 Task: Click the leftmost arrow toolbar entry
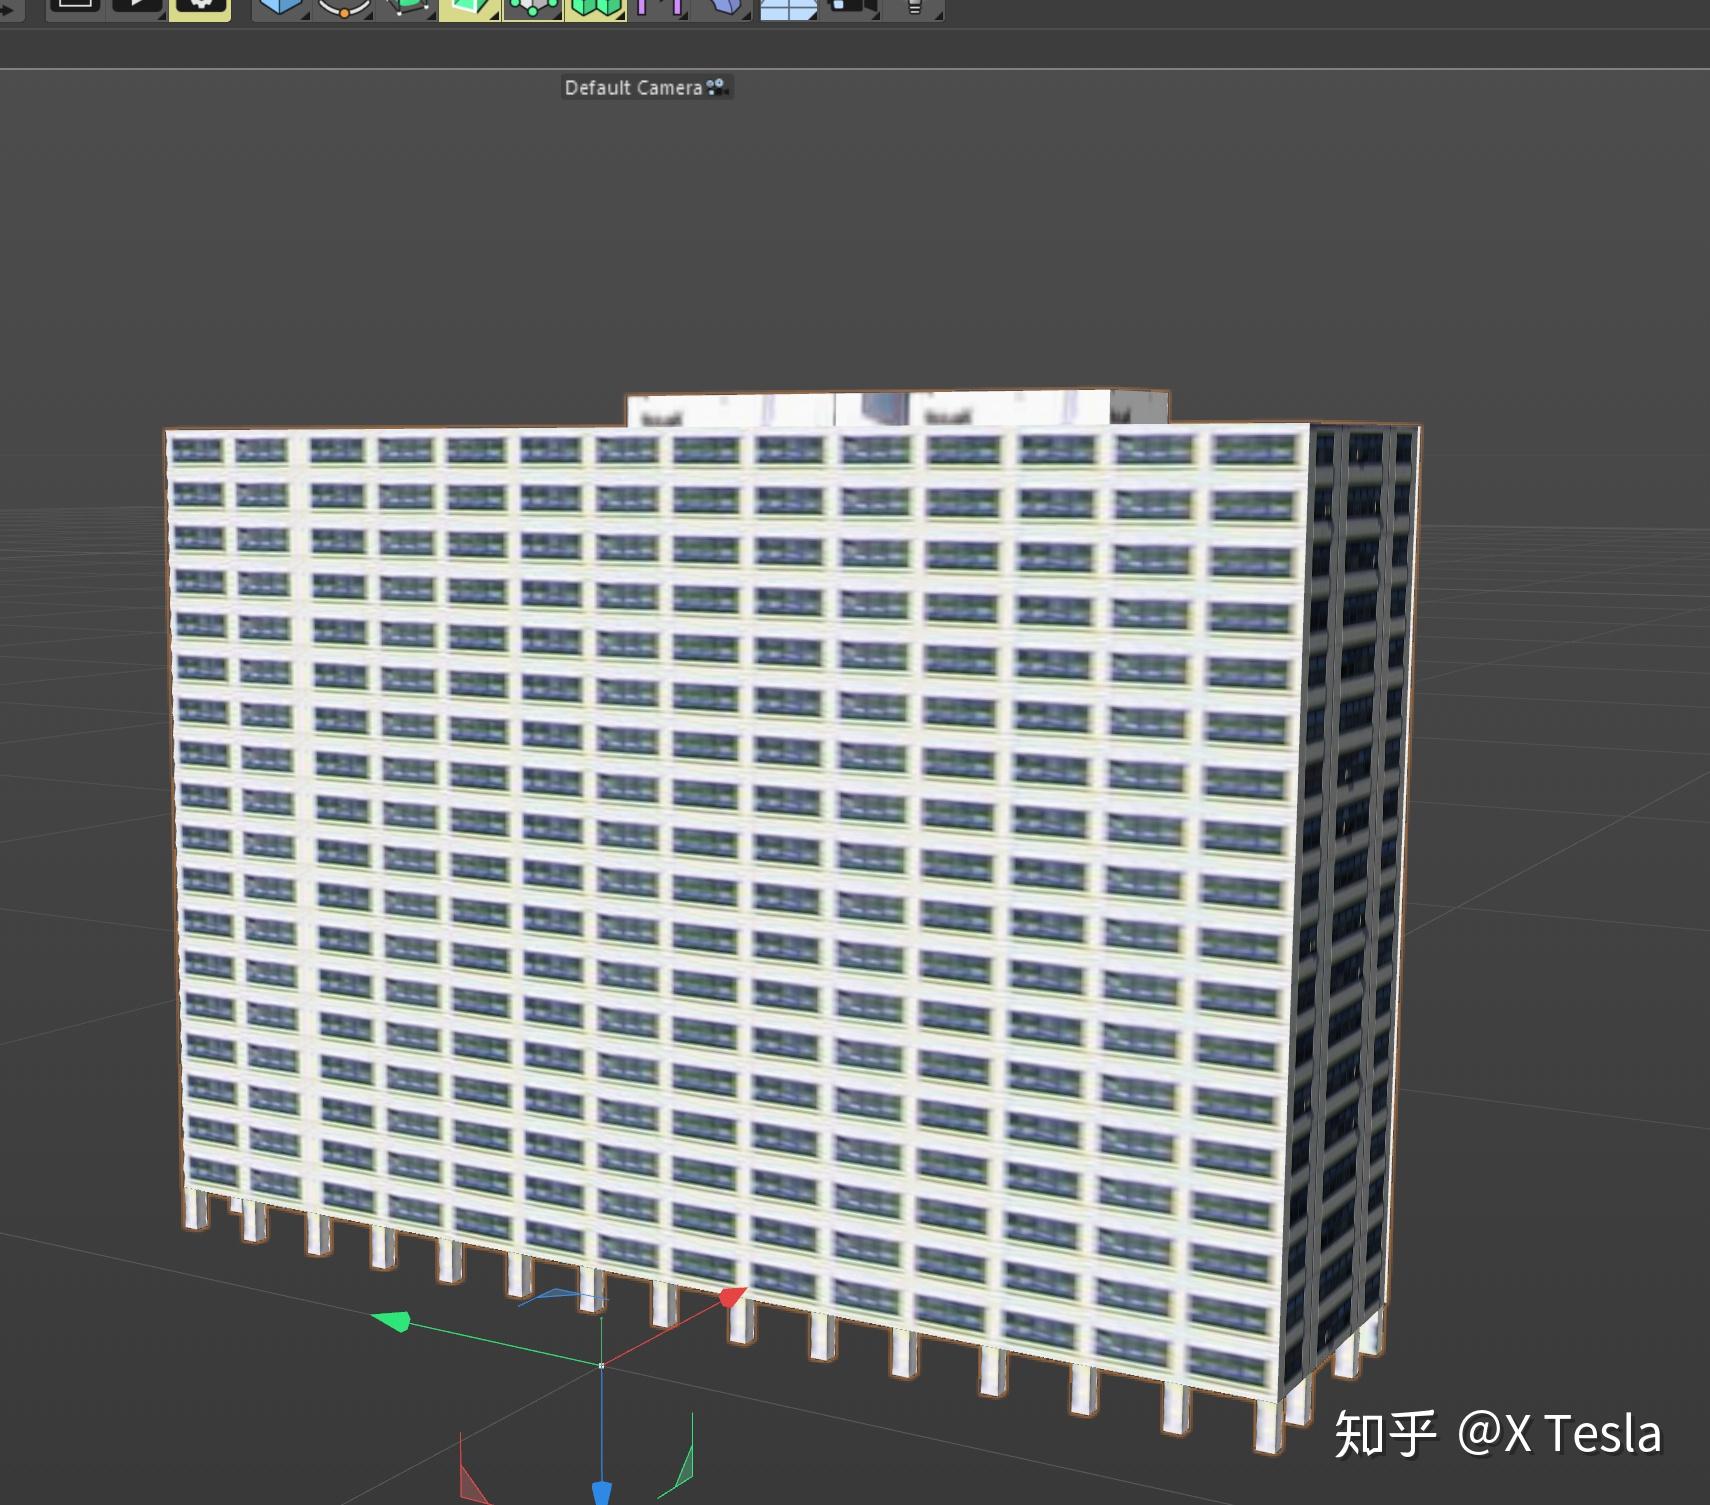click(8, 8)
